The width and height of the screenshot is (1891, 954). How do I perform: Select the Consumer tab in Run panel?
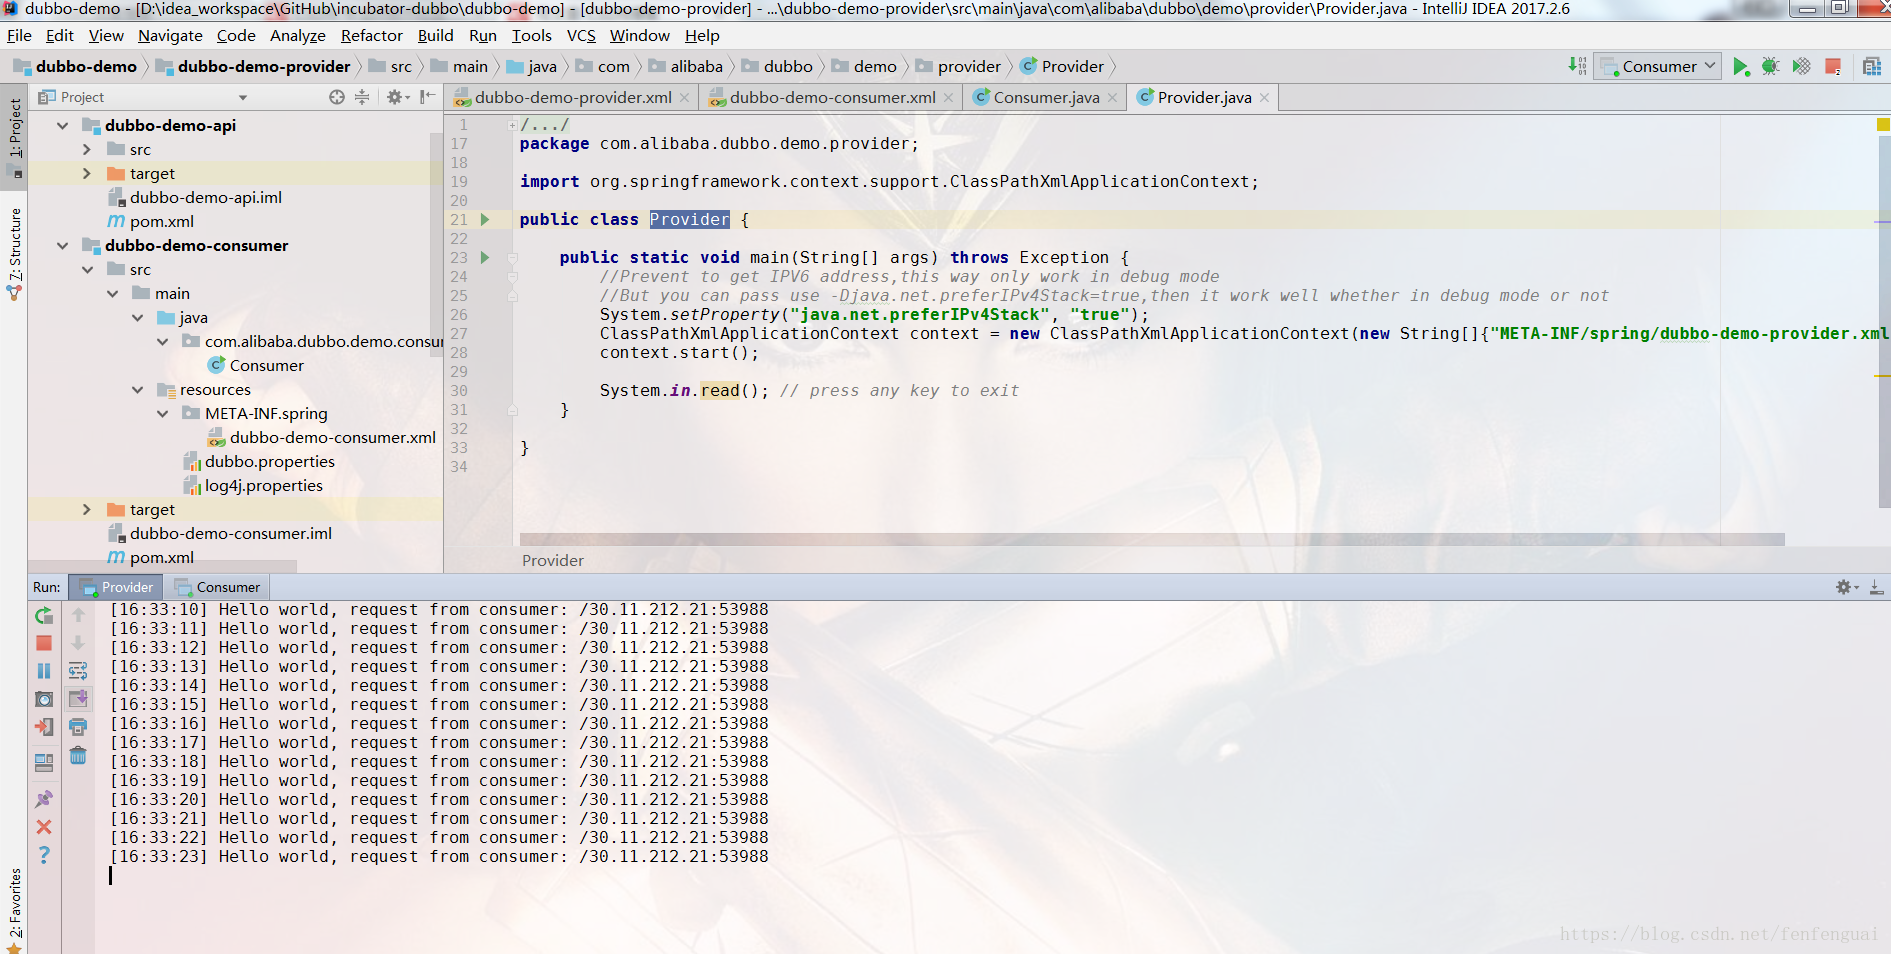point(217,587)
